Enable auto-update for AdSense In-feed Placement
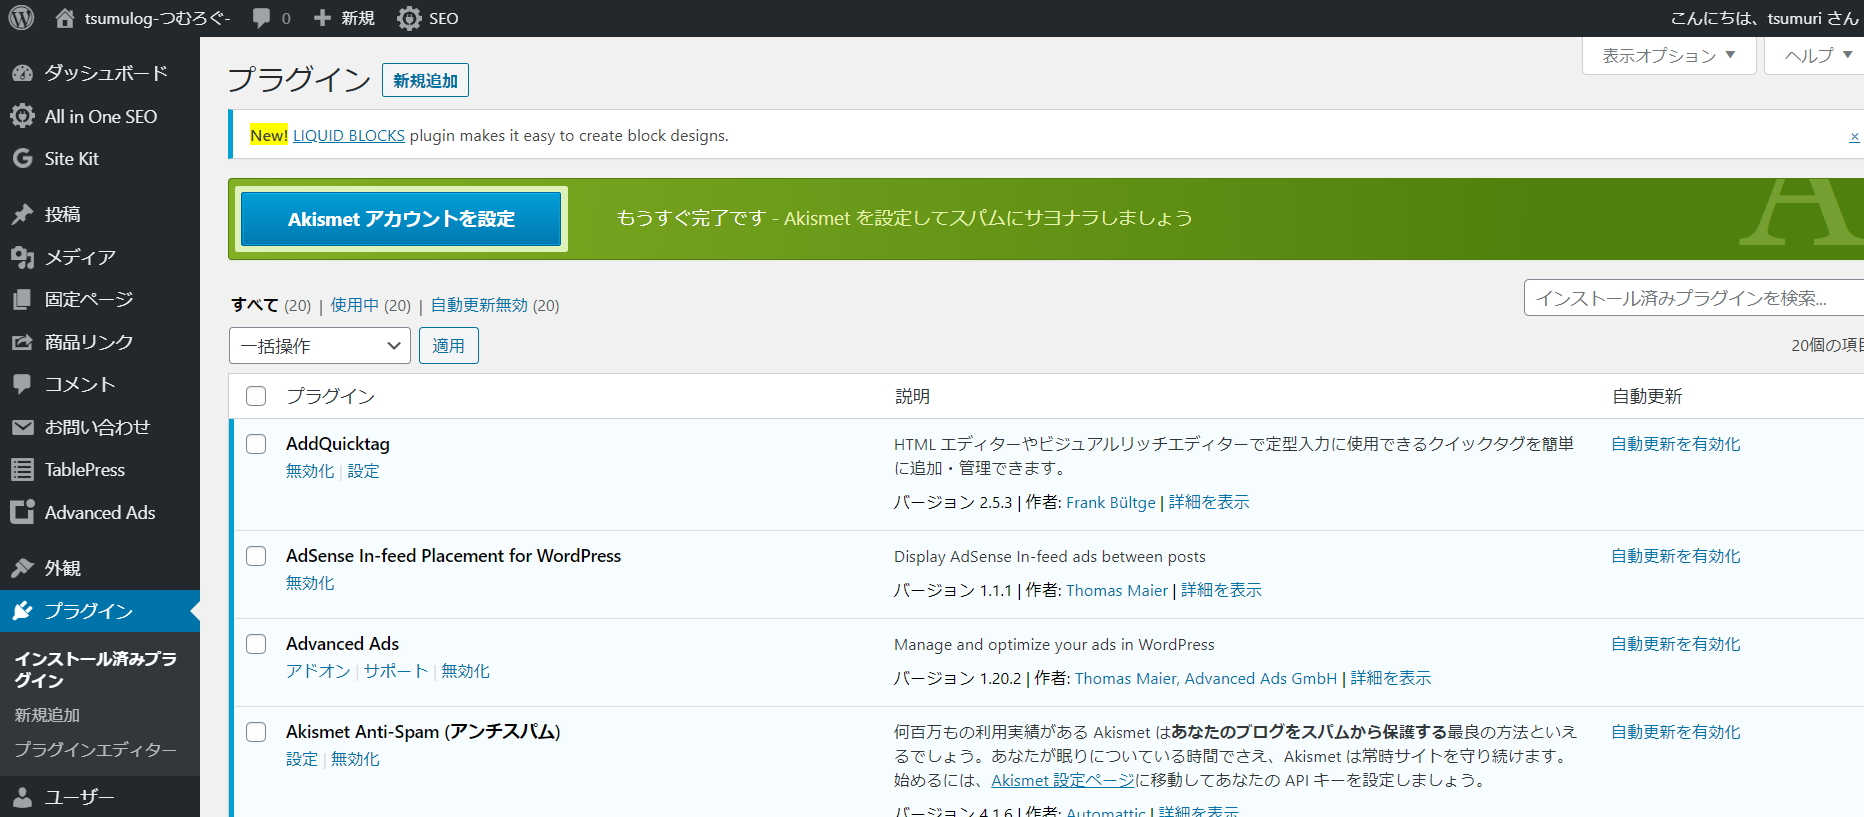 [x=1676, y=556]
